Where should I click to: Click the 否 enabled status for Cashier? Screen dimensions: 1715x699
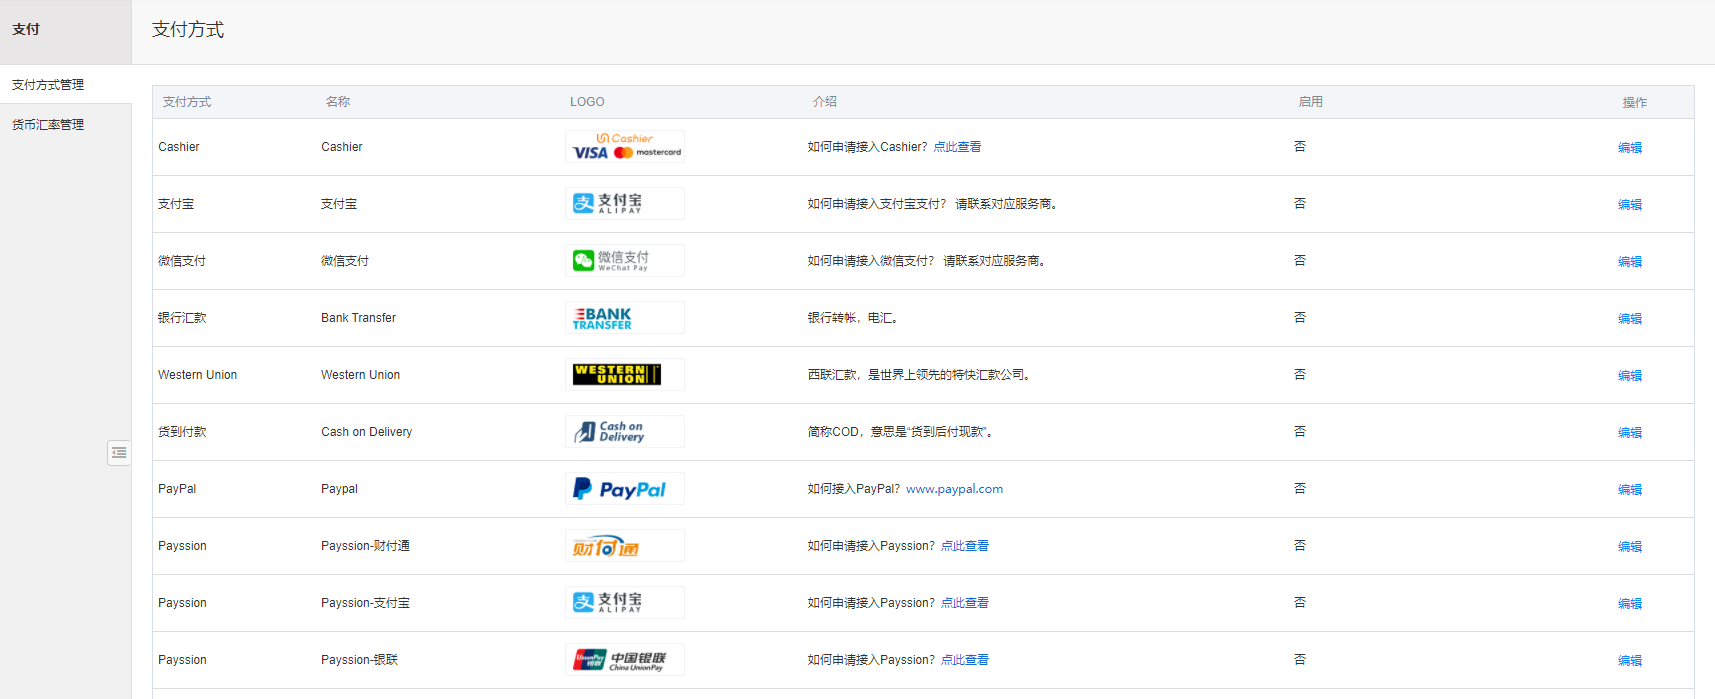(x=1300, y=147)
